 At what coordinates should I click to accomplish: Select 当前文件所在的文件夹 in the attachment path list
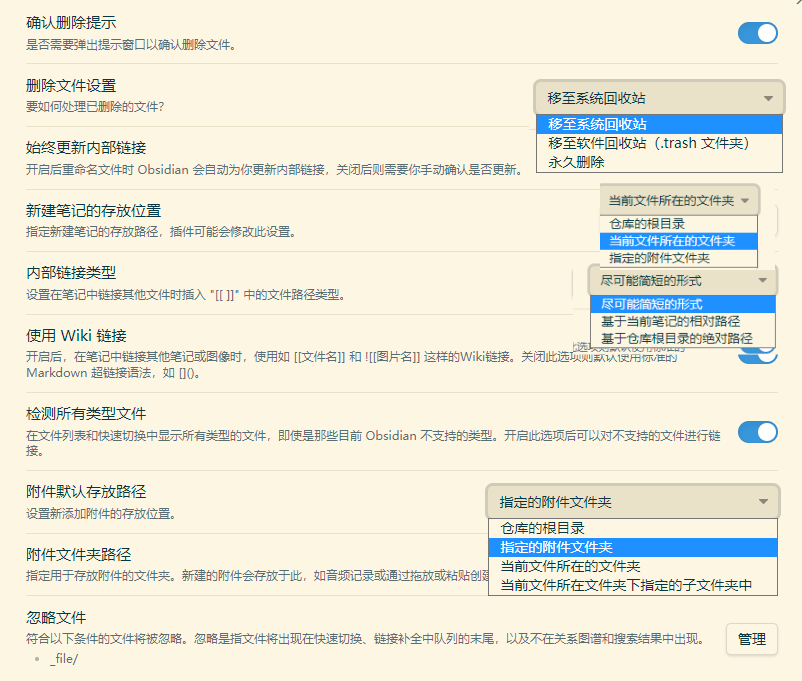click(x=570, y=566)
